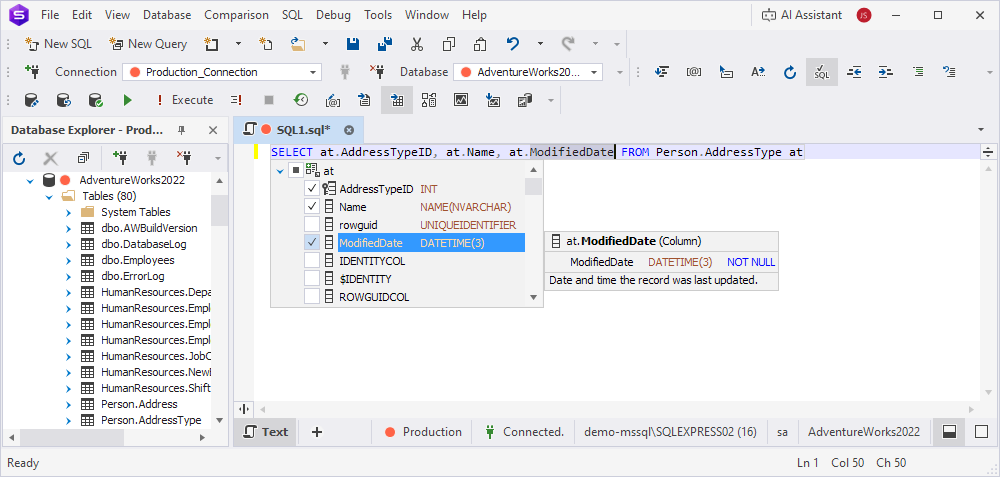Collapse the AdventureWorks2022 tree node

click(x=29, y=180)
